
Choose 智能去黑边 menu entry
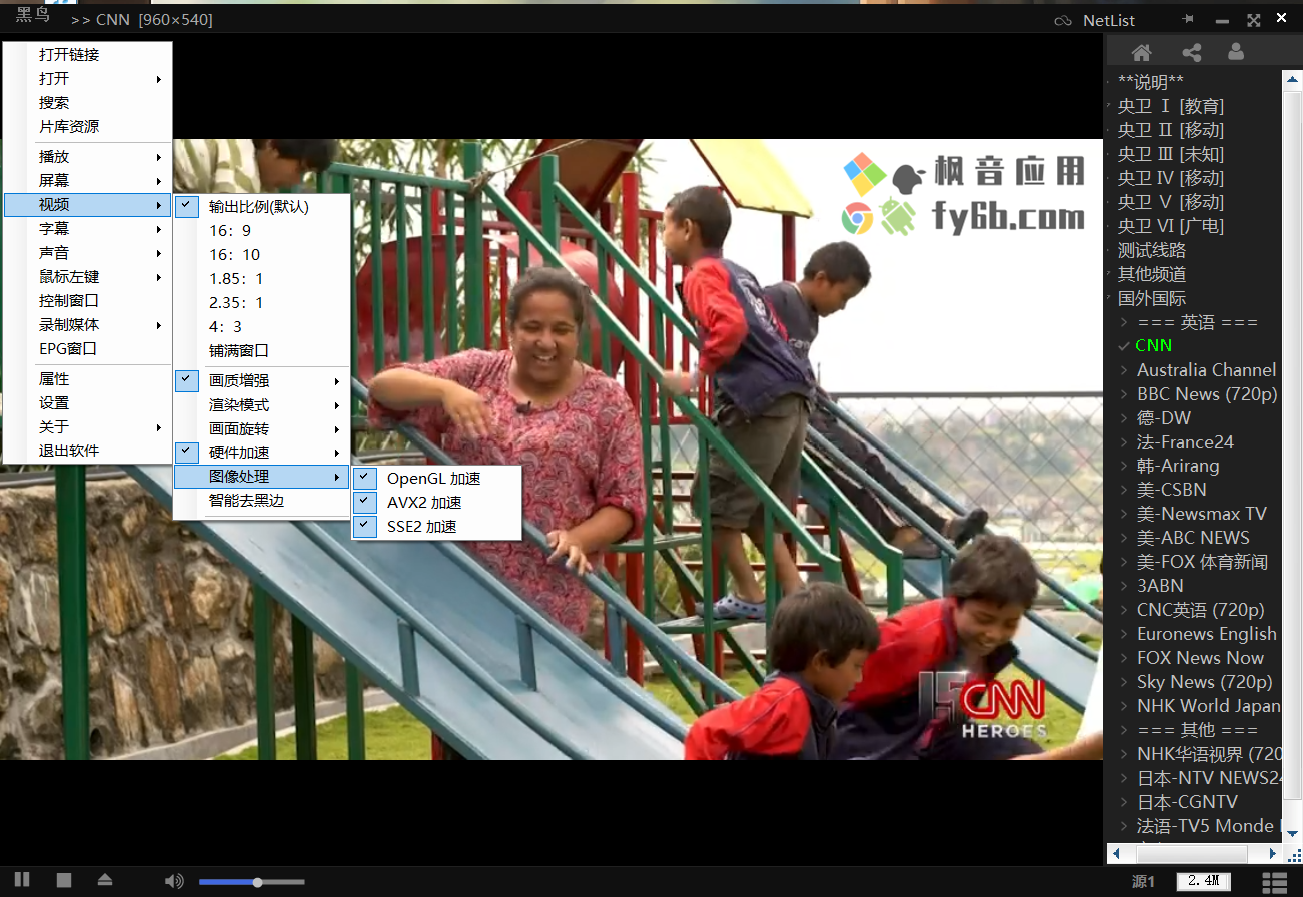point(261,501)
